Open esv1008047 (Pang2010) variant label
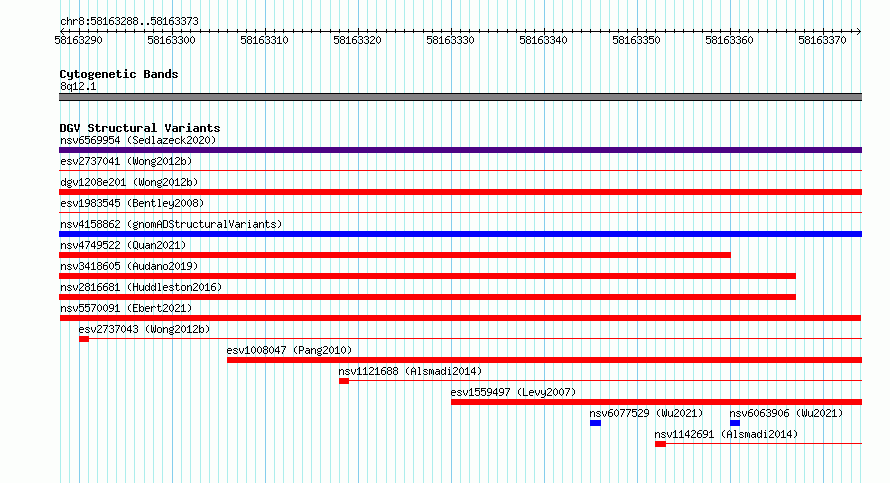This screenshot has width=890, height=483. (289, 350)
